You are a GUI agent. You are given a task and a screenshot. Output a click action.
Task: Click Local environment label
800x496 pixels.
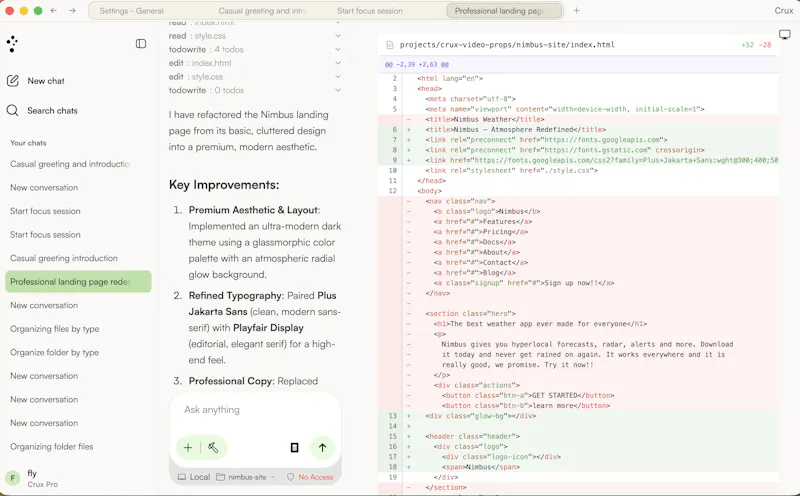coord(199,477)
